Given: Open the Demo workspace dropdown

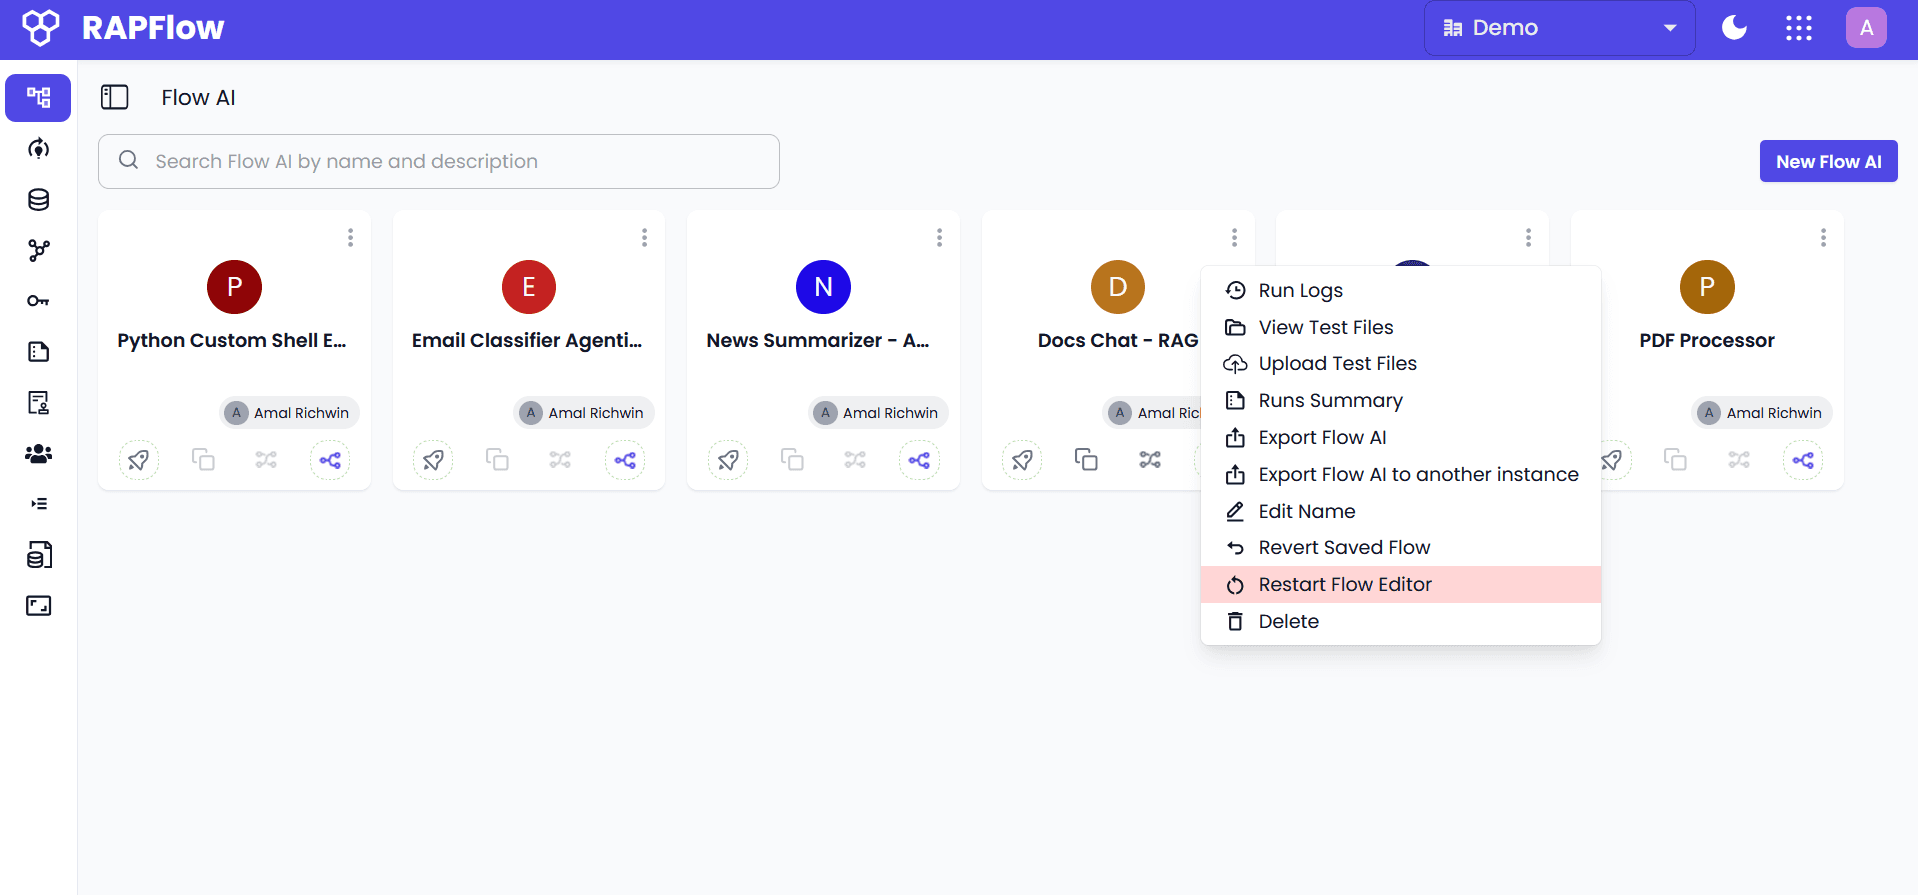Looking at the screenshot, I should 1559,28.
